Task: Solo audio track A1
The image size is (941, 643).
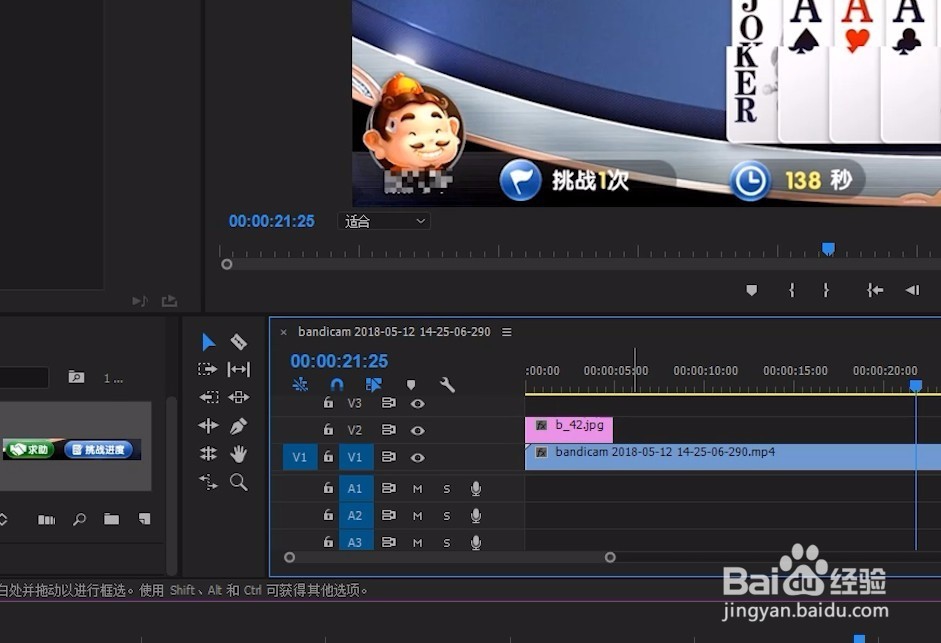Action: tap(446, 489)
